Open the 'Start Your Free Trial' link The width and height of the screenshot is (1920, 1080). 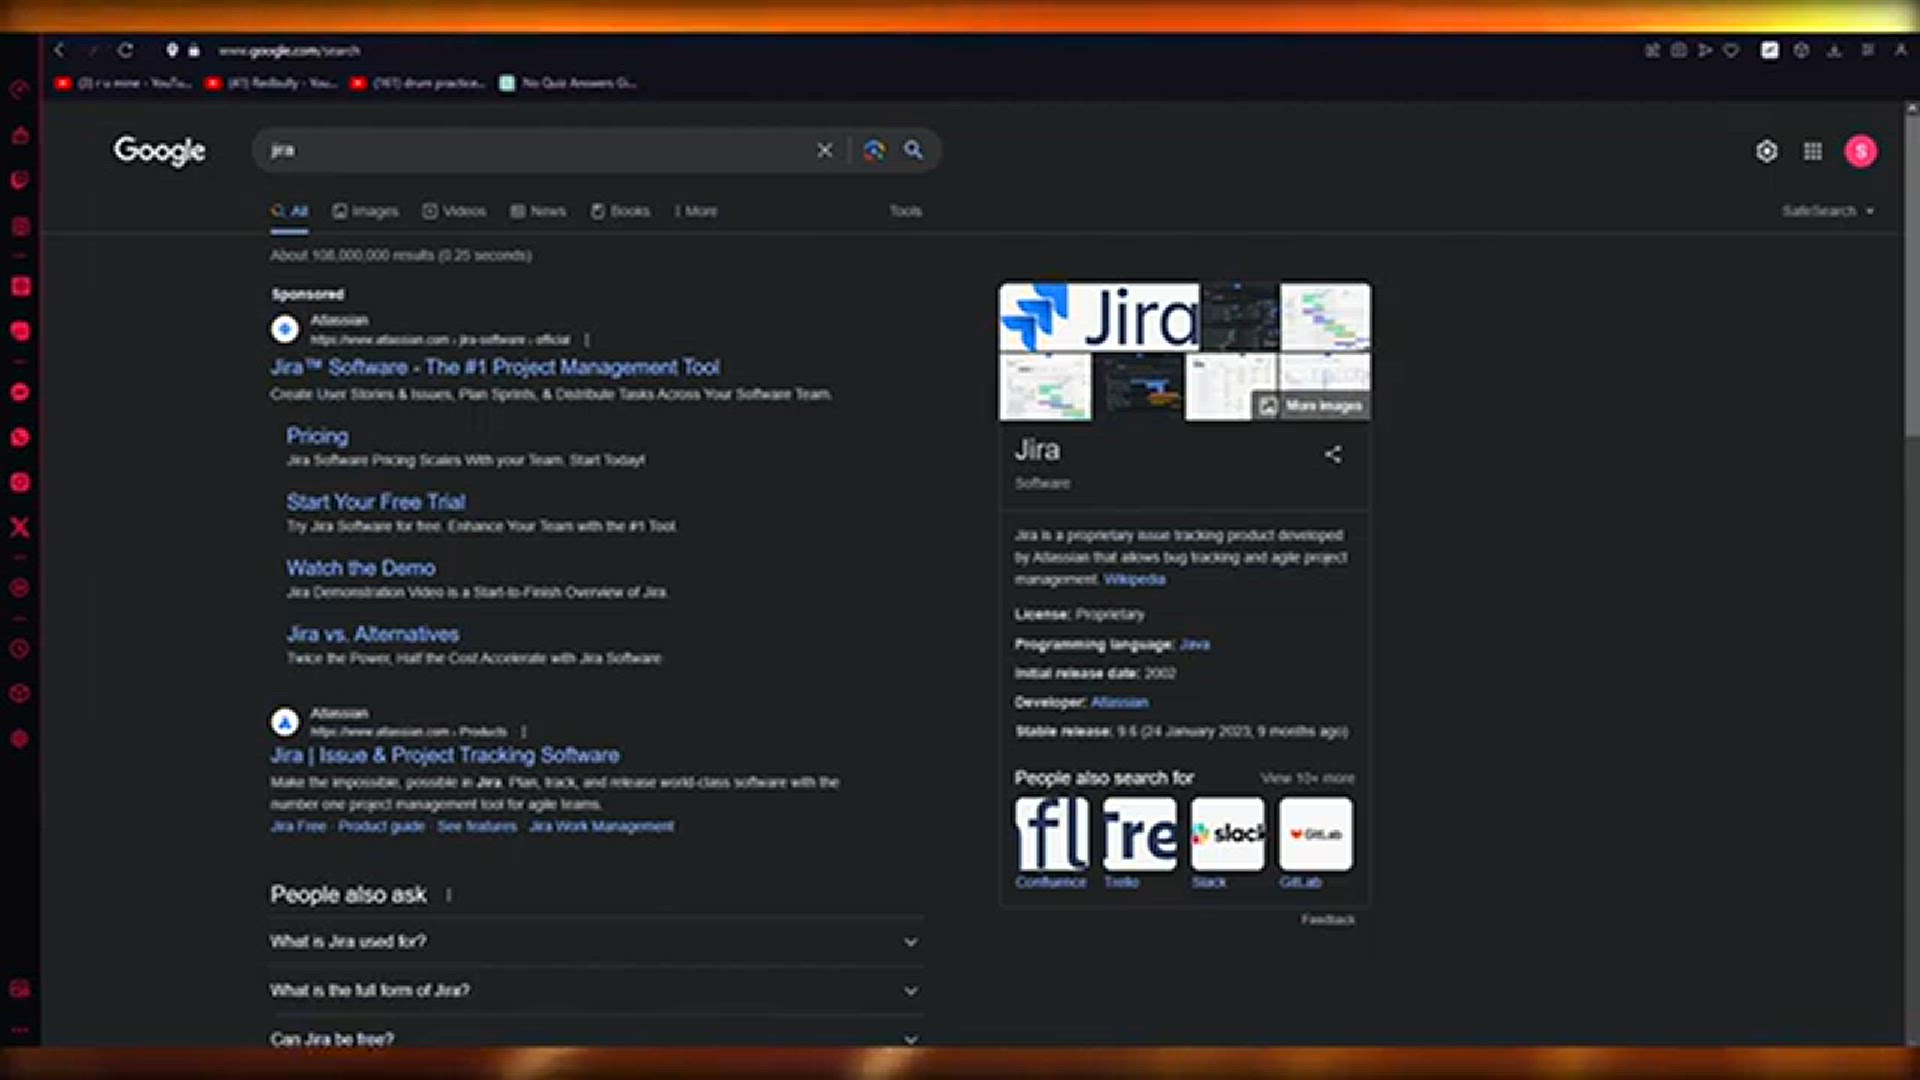coord(376,502)
